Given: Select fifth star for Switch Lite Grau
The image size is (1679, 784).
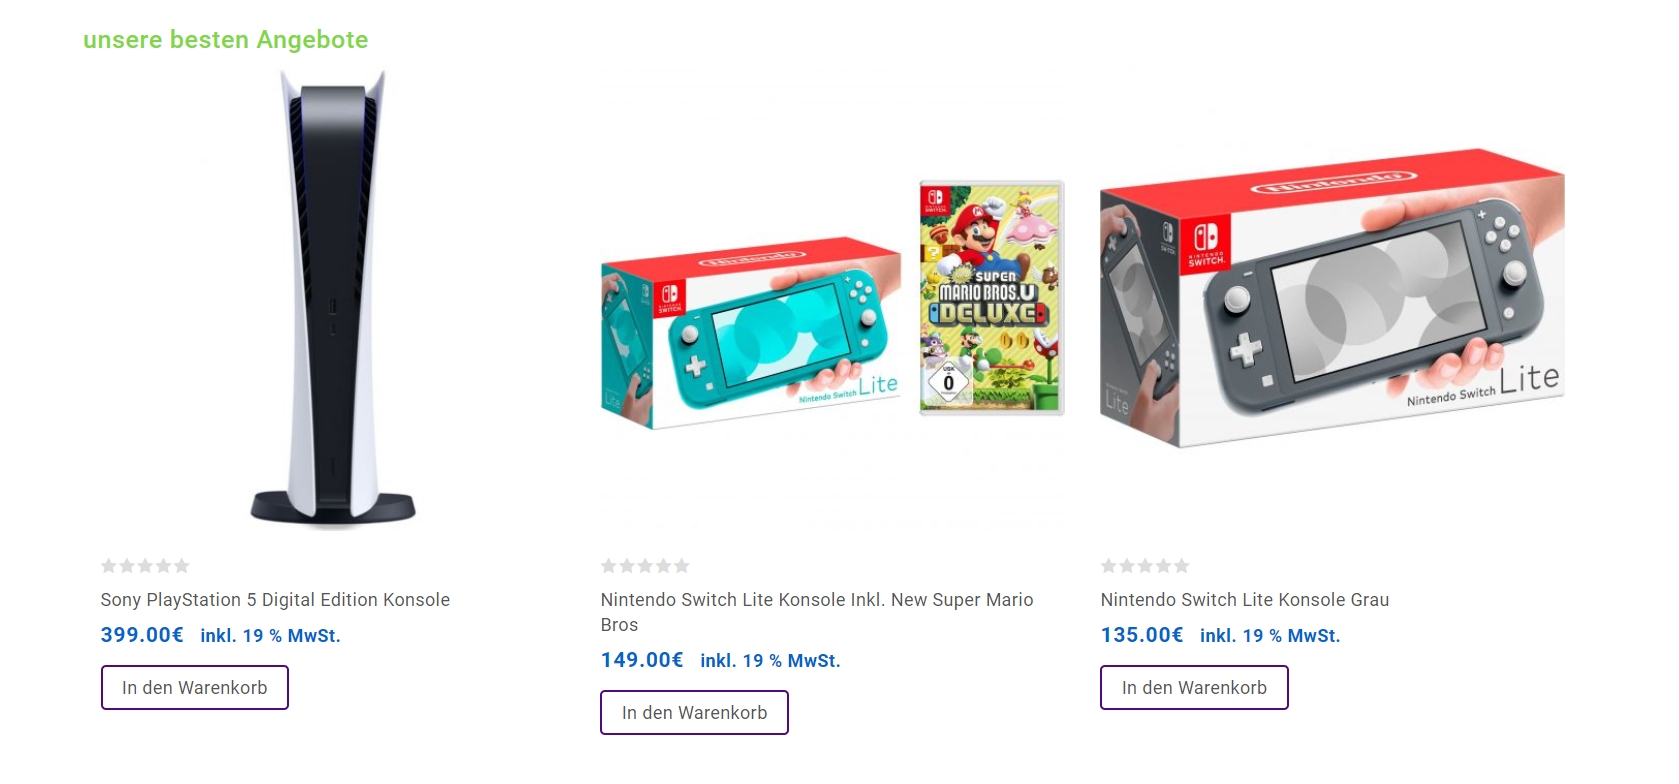Looking at the screenshot, I should [x=1181, y=566].
